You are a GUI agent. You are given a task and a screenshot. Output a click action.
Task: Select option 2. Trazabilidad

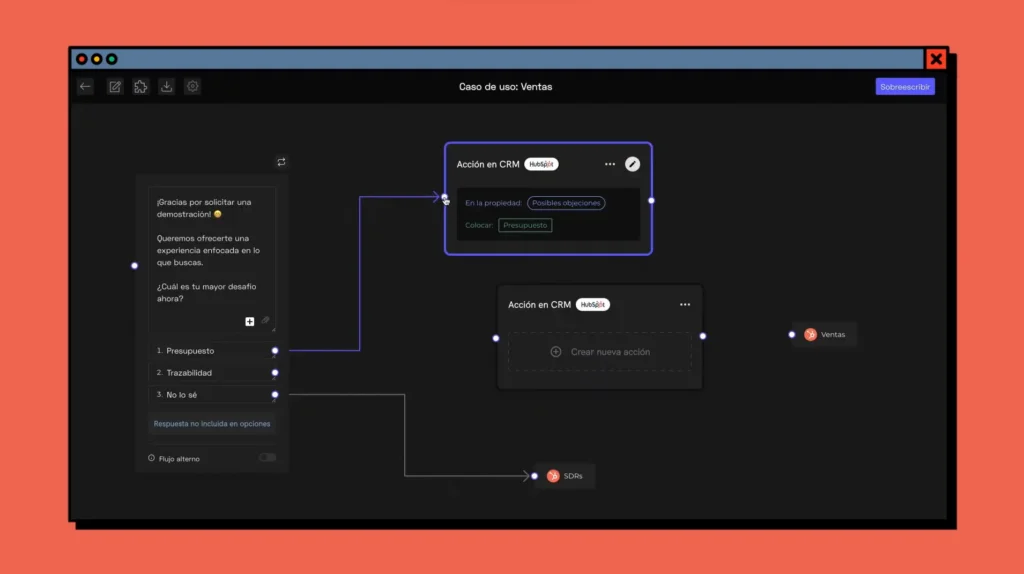[214, 373]
